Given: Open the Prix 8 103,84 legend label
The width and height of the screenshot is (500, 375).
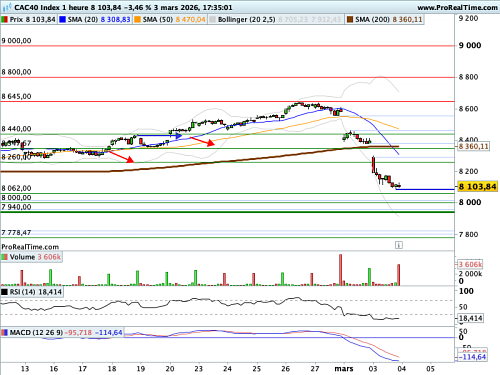Looking at the screenshot, I should point(32,20).
